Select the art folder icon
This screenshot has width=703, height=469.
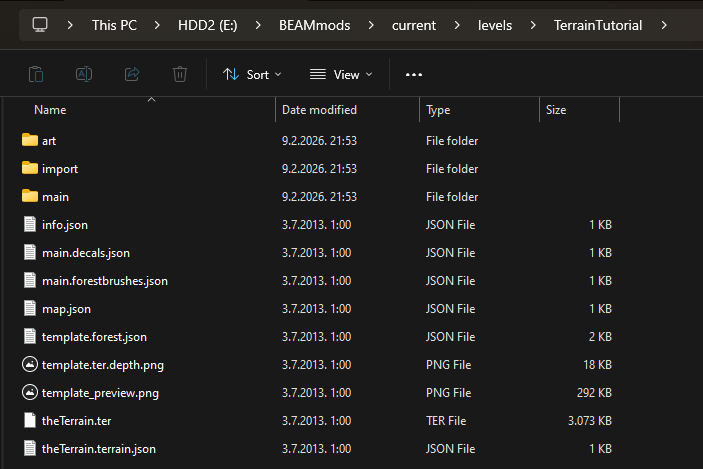point(30,140)
